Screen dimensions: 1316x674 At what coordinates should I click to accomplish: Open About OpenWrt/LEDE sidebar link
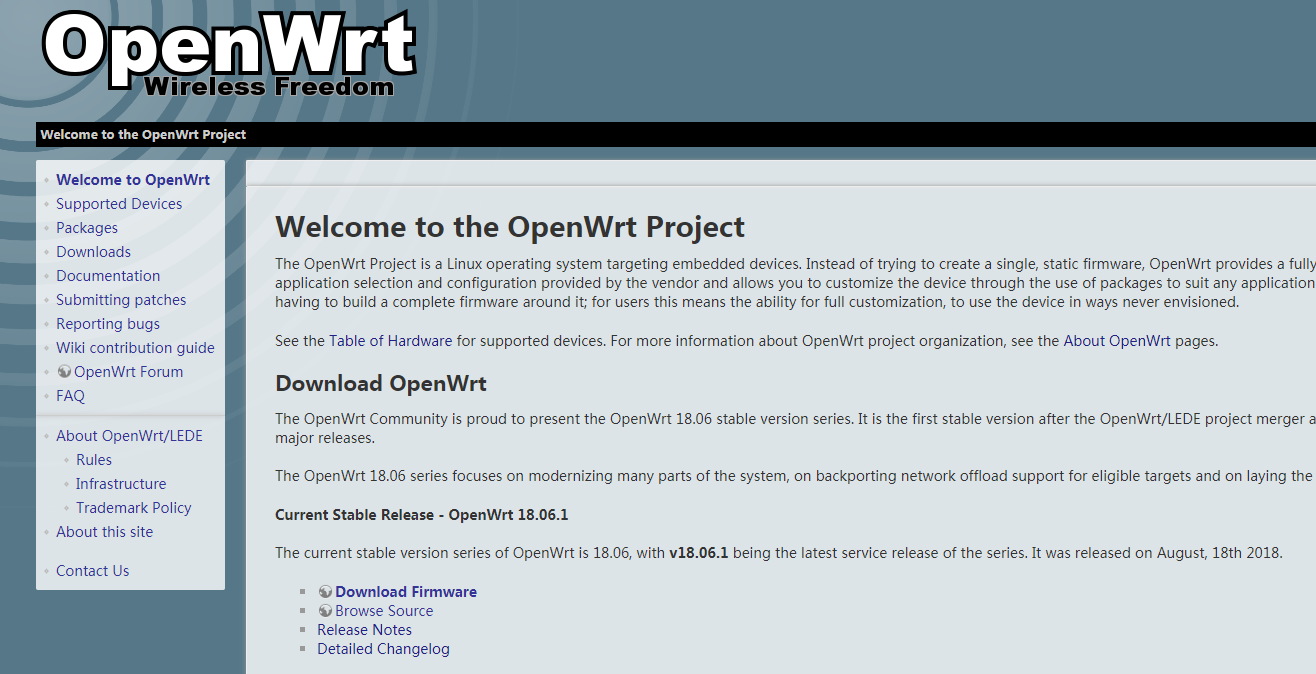click(x=129, y=436)
